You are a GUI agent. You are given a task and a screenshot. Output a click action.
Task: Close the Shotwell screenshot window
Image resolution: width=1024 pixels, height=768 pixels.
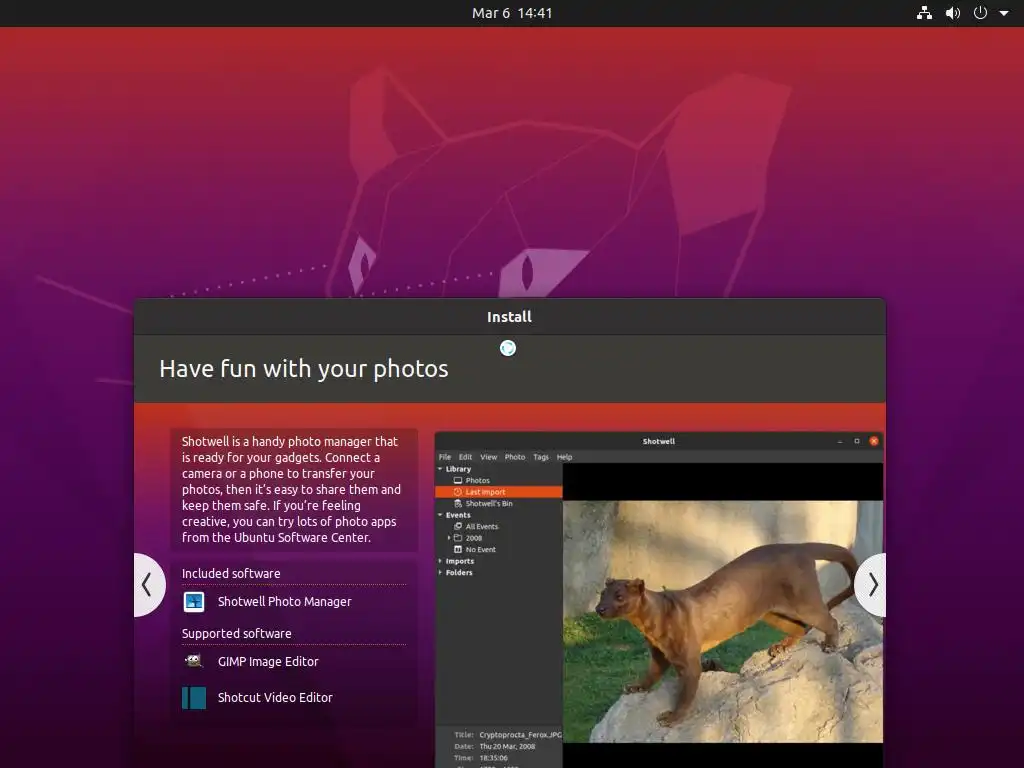(x=874, y=441)
